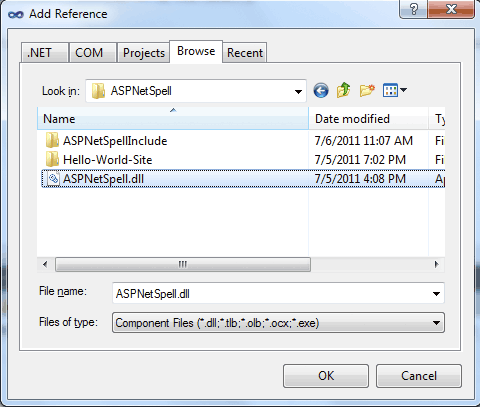Click the ASPNetSpellInclude folder icon
480x407 pixels.
(52, 140)
